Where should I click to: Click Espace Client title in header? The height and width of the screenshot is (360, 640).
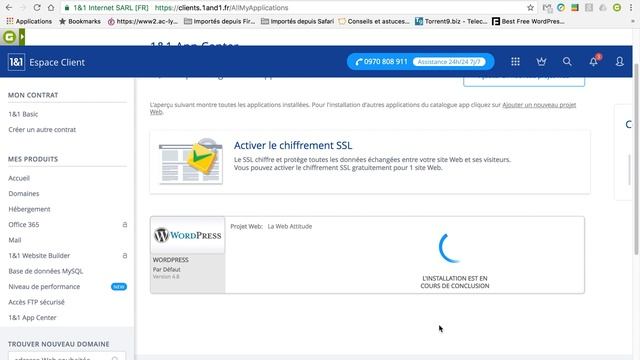point(57,62)
